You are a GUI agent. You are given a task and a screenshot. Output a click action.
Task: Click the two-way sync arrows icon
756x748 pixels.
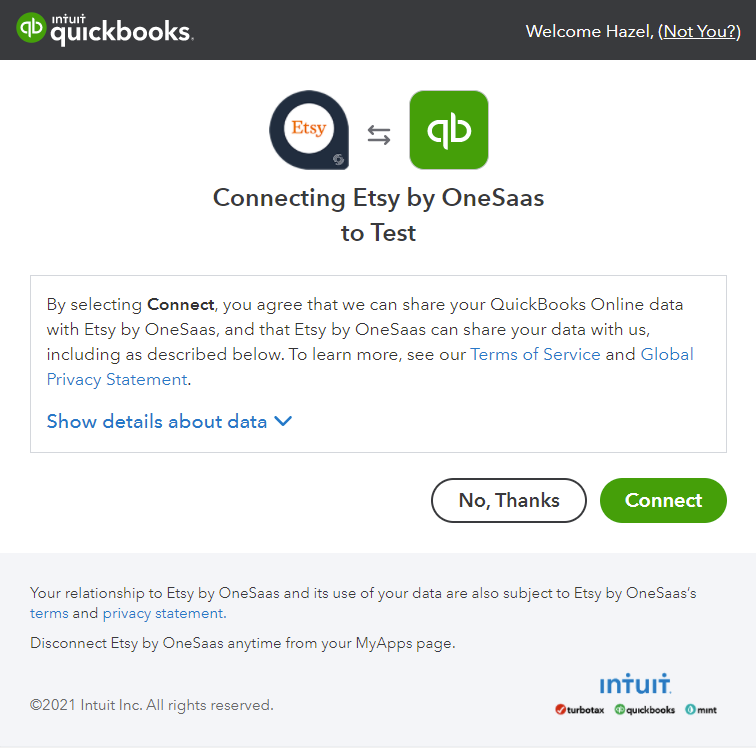tap(379, 135)
